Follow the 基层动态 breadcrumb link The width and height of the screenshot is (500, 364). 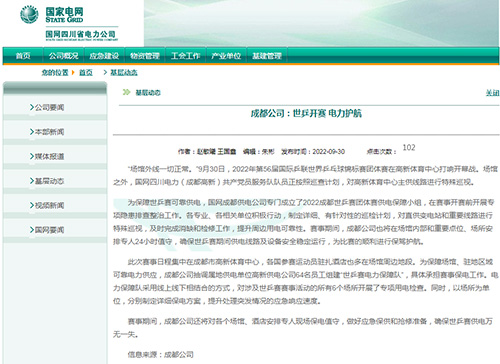pyautogui.click(x=124, y=72)
